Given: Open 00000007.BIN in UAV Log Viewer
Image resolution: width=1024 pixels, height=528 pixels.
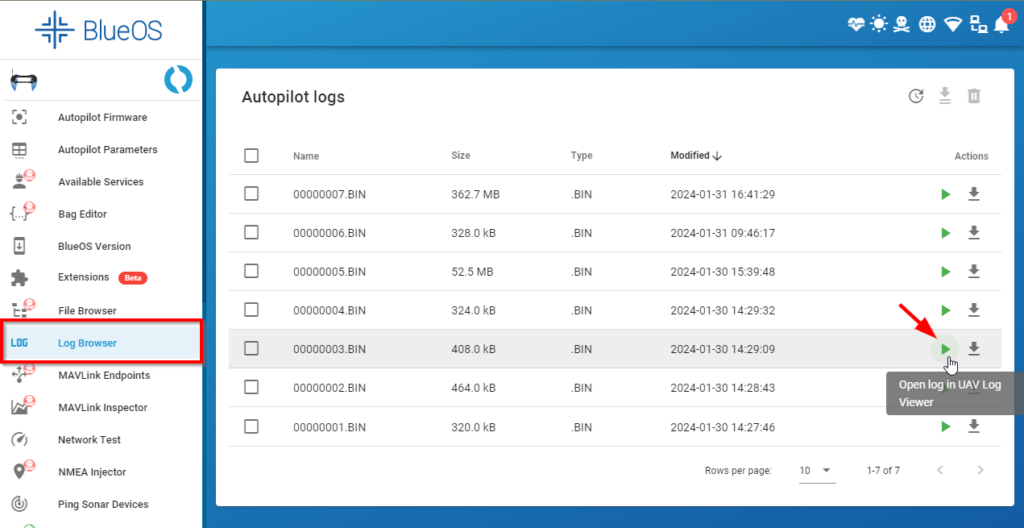Looking at the screenshot, I should pyautogui.click(x=945, y=194).
